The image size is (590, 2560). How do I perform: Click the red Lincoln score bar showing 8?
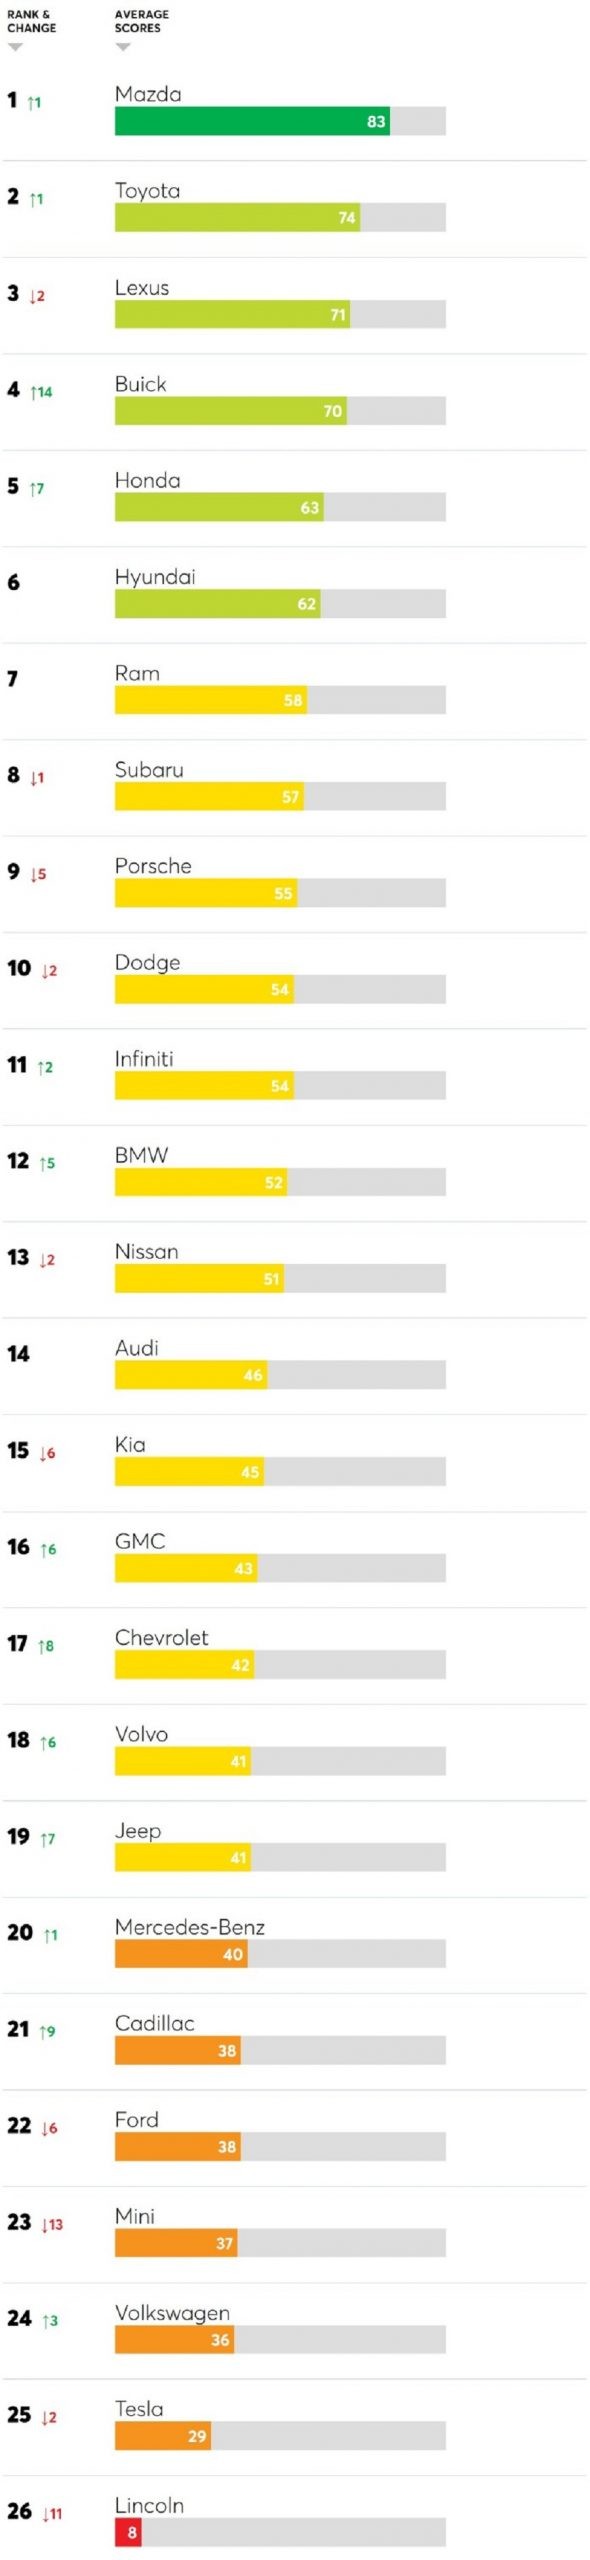tap(128, 2533)
